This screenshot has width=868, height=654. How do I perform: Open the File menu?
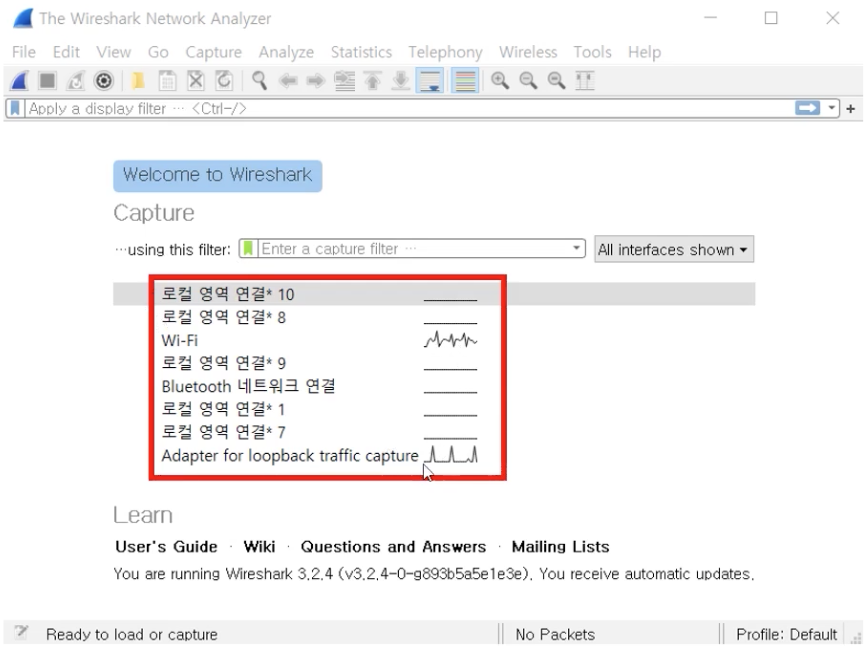(24, 52)
